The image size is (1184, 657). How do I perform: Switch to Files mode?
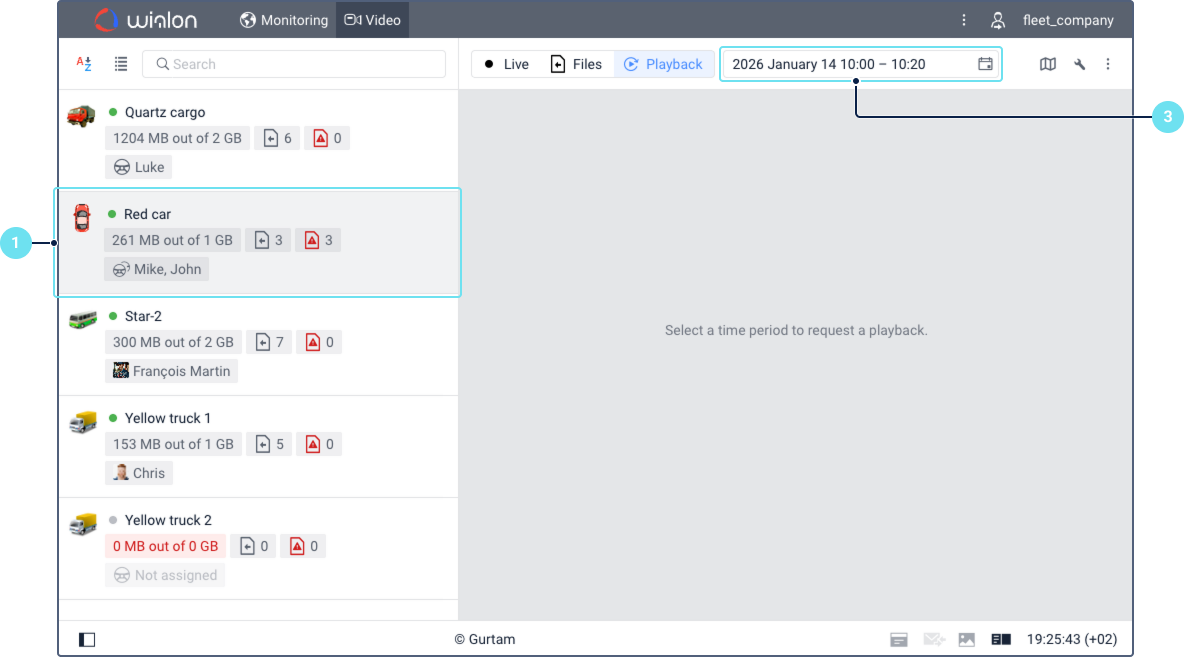pyautogui.click(x=576, y=64)
